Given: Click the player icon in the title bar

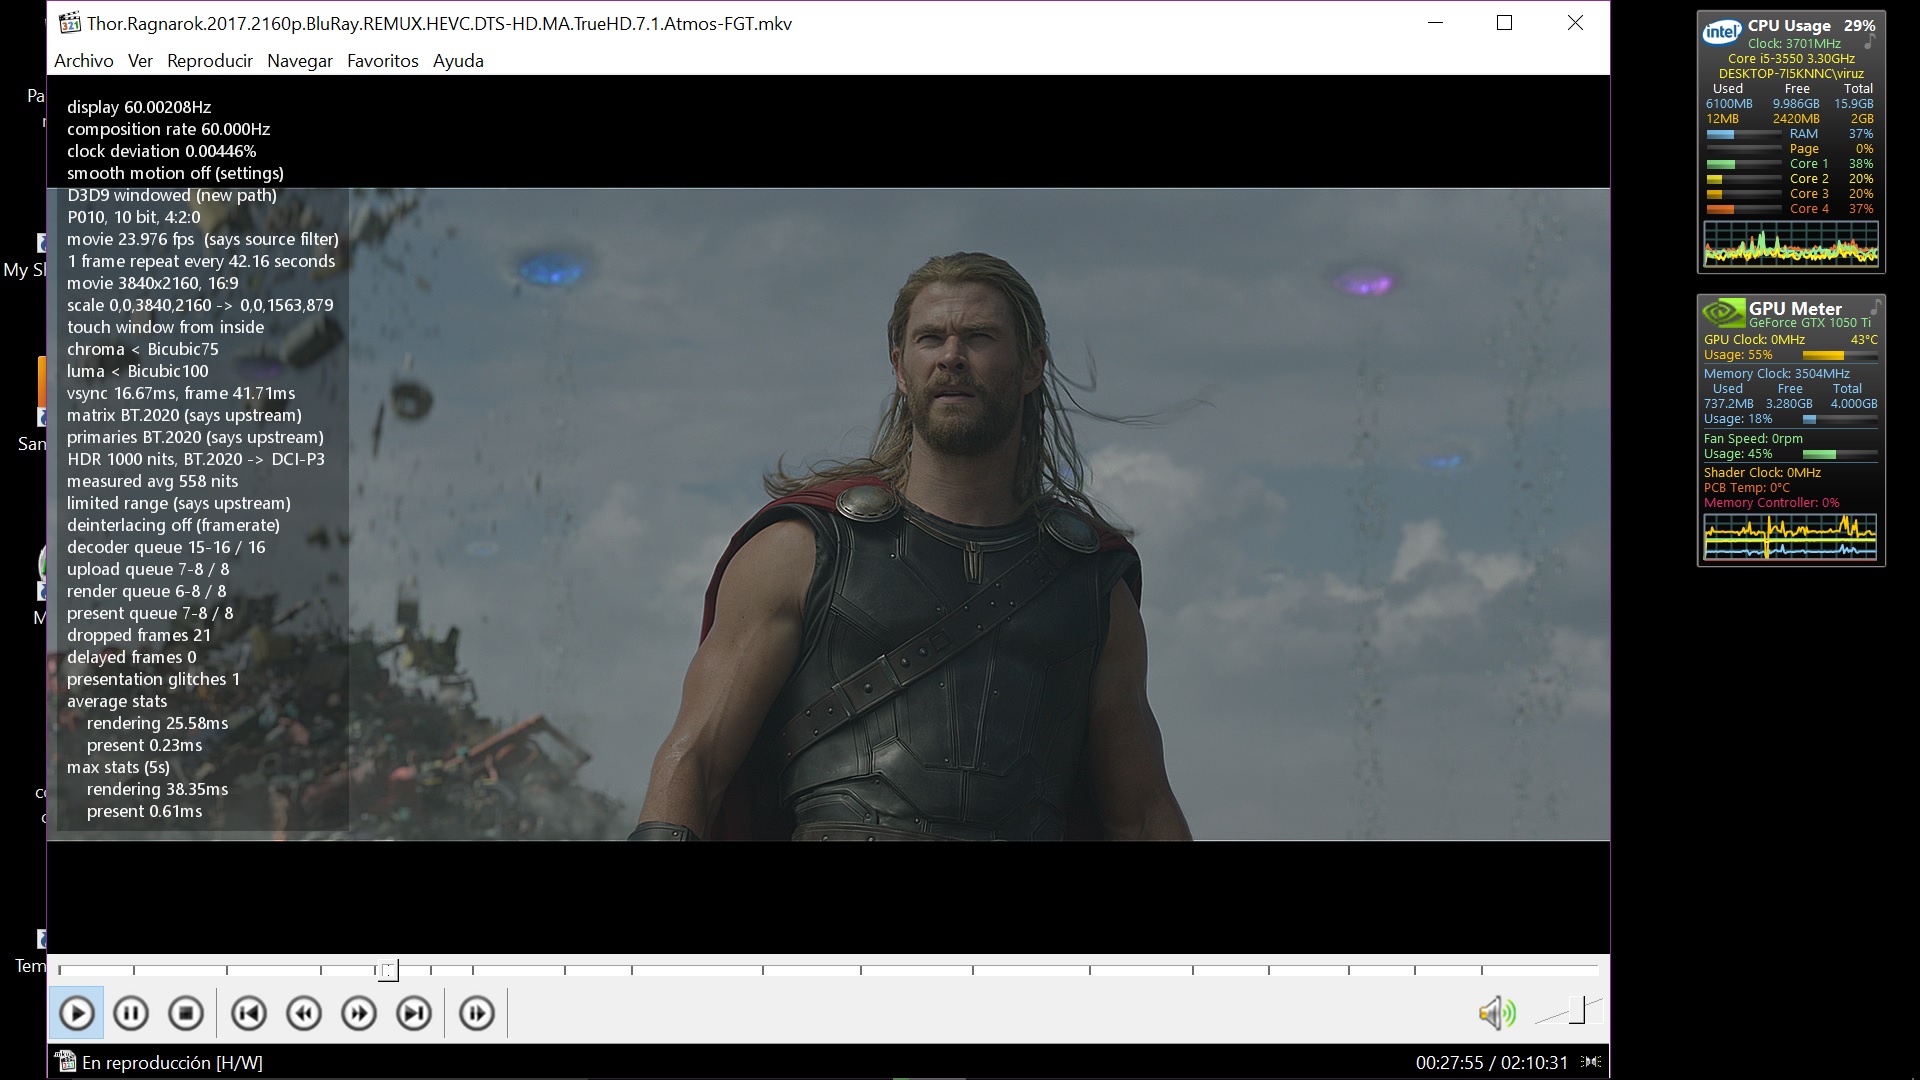Looking at the screenshot, I should coord(69,23).
